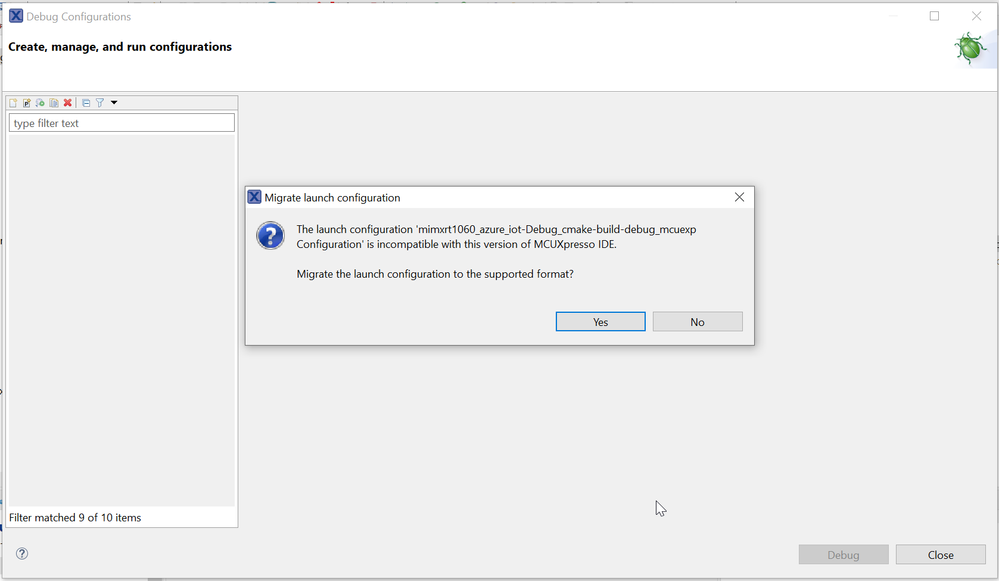Collapse all items in the configurations tree

point(86,102)
